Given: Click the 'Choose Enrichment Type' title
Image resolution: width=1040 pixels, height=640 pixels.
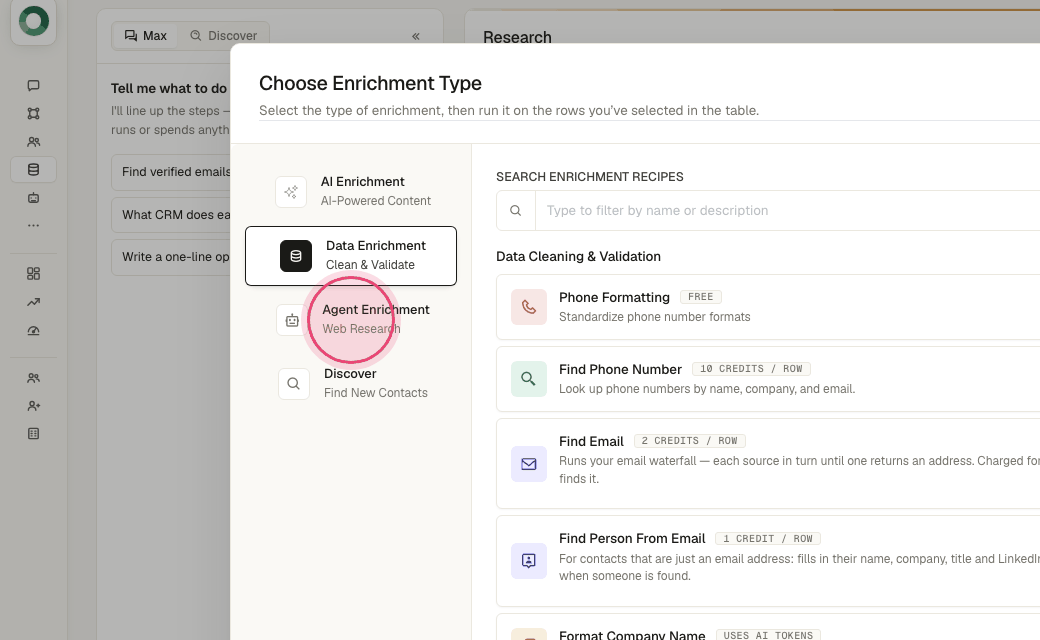Looking at the screenshot, I should 370,84.
